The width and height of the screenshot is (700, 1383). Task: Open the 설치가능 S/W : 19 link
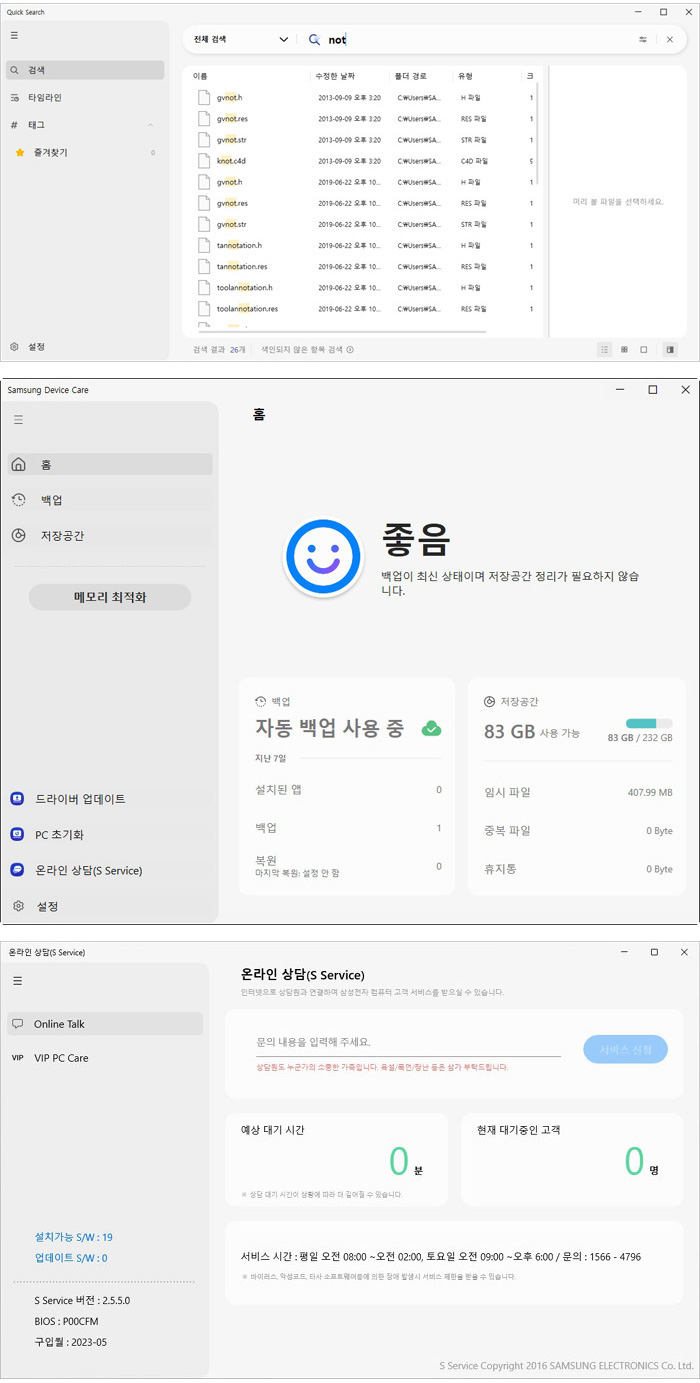pyautogui.click(x=74, y=1237)
